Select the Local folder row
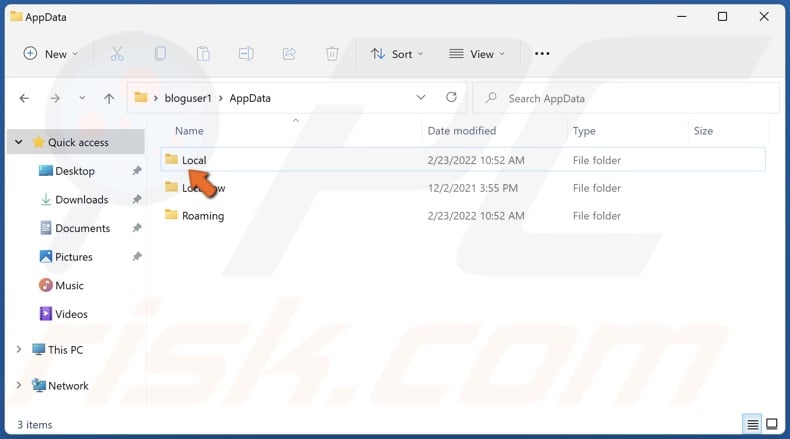 pyautogui.click(x=463, y=160)
